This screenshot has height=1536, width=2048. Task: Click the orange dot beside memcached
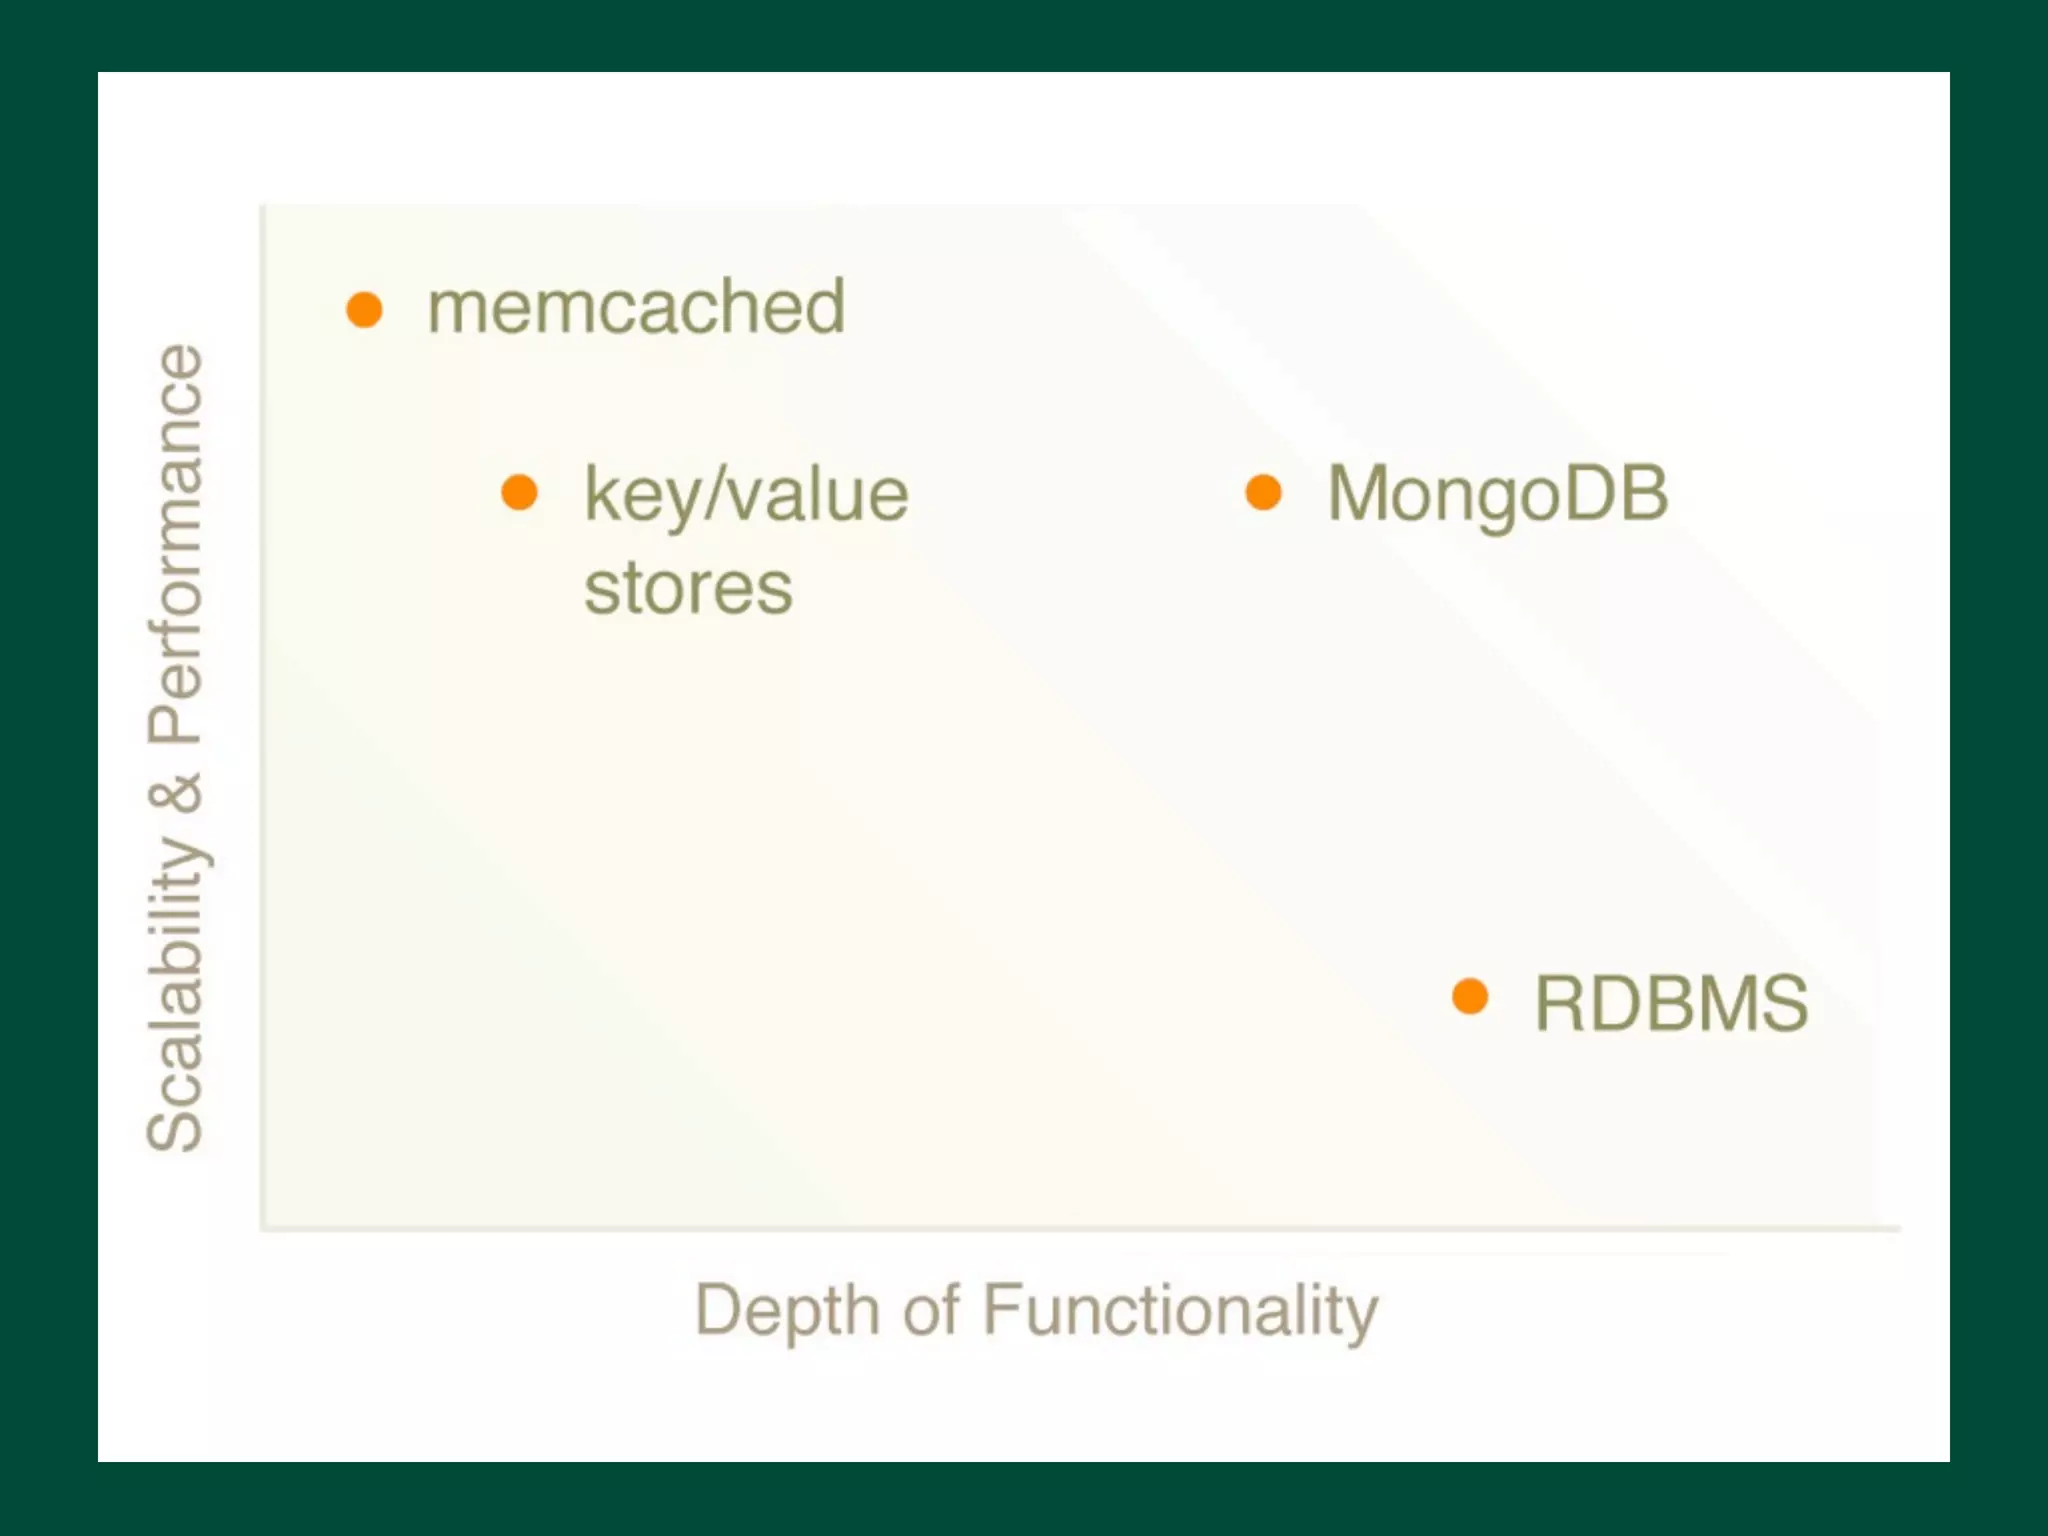364,309
